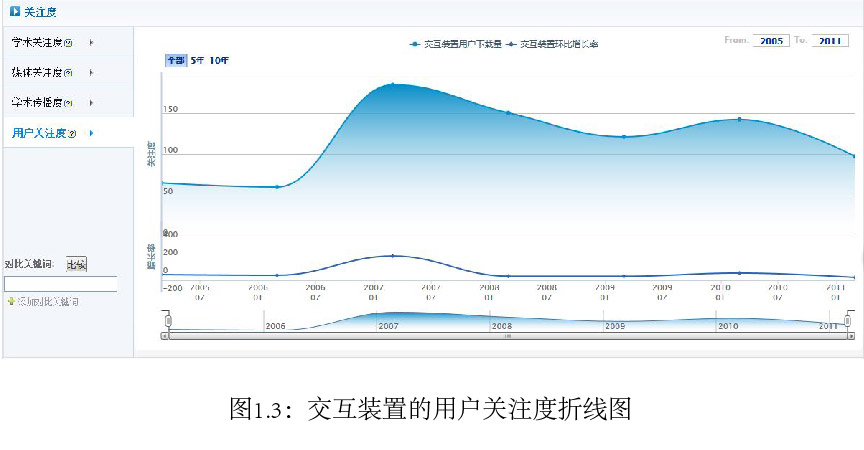Viewport: 864px width, 450px height.
Task: Switch chart range to 10年
Action: pos(219,61)
